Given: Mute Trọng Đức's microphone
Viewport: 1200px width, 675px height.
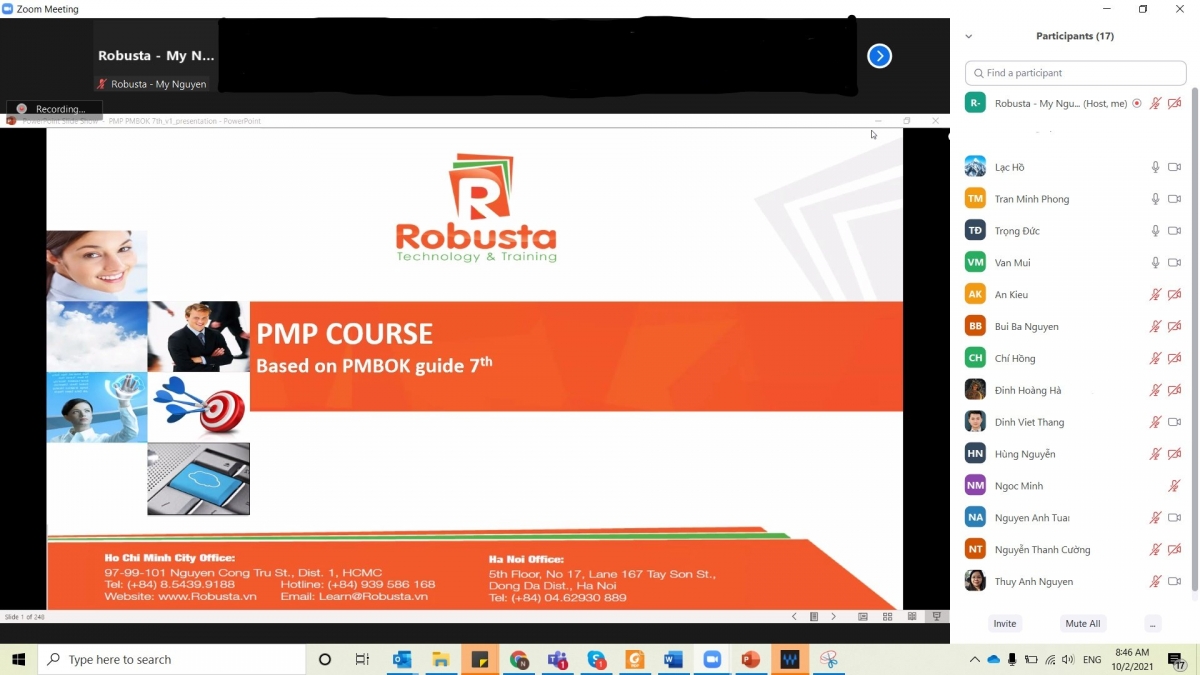Looking at the screenshot, I should point(1155,231).
